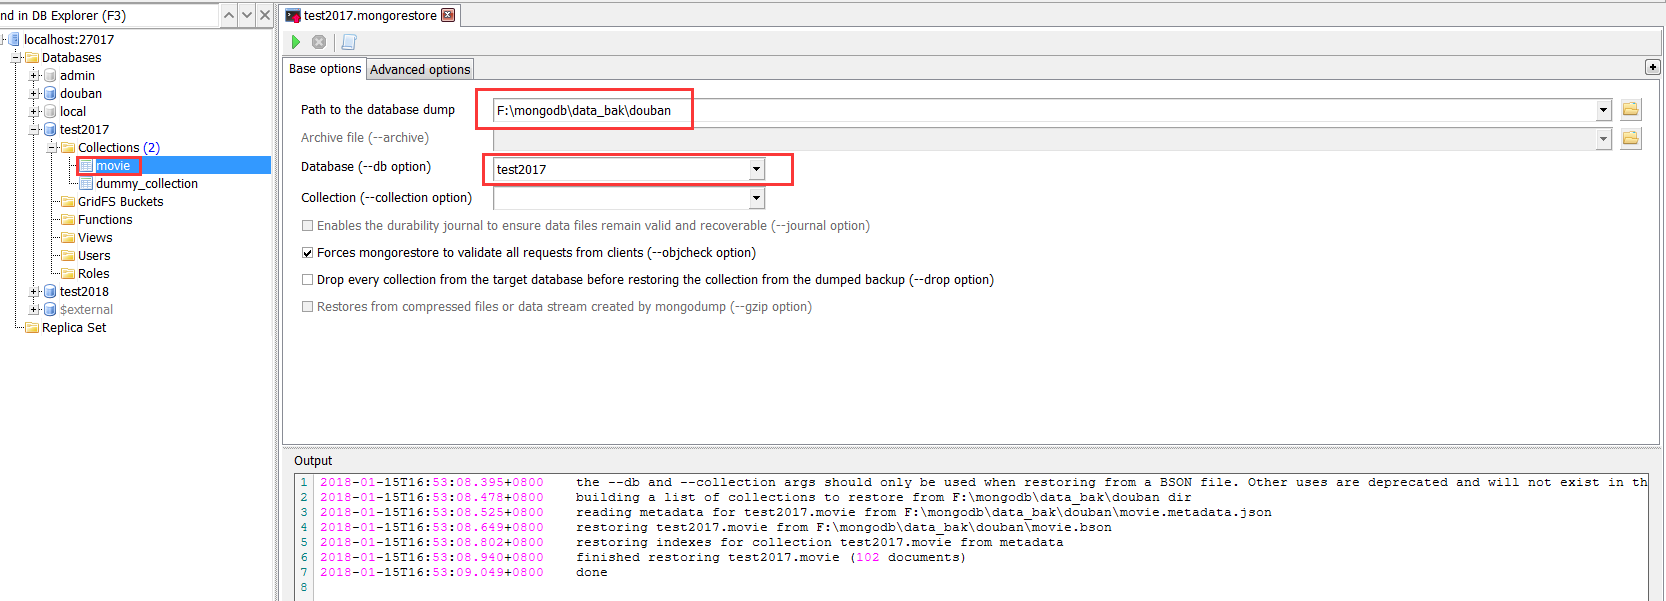The height and width of the screenshot is (601, 1666).
Task: Click the plus button at panel's top right
Action: [1652, 67]
